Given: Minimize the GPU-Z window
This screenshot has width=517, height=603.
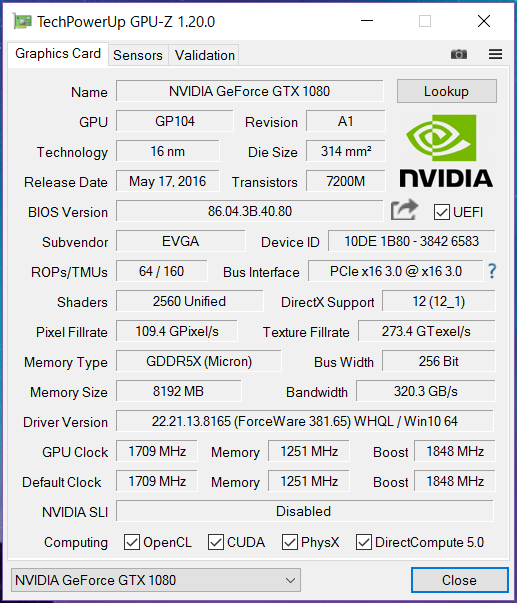Looking at the screenshot, I should 367,21.
